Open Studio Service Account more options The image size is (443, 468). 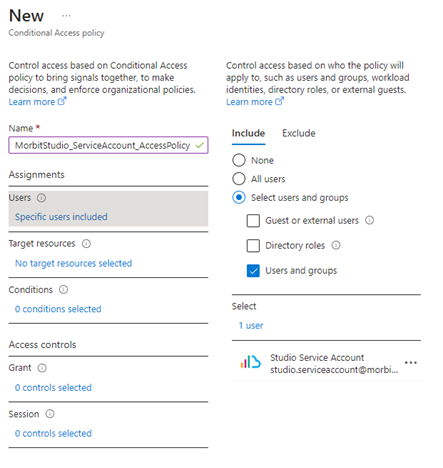411,363
